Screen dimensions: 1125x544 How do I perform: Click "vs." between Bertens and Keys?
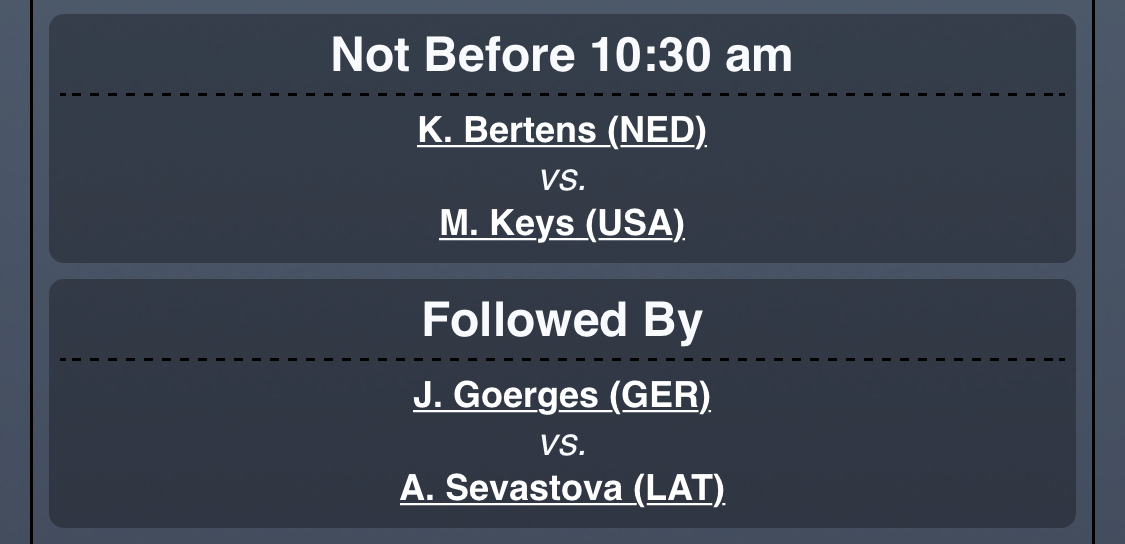tap(562, 179)
